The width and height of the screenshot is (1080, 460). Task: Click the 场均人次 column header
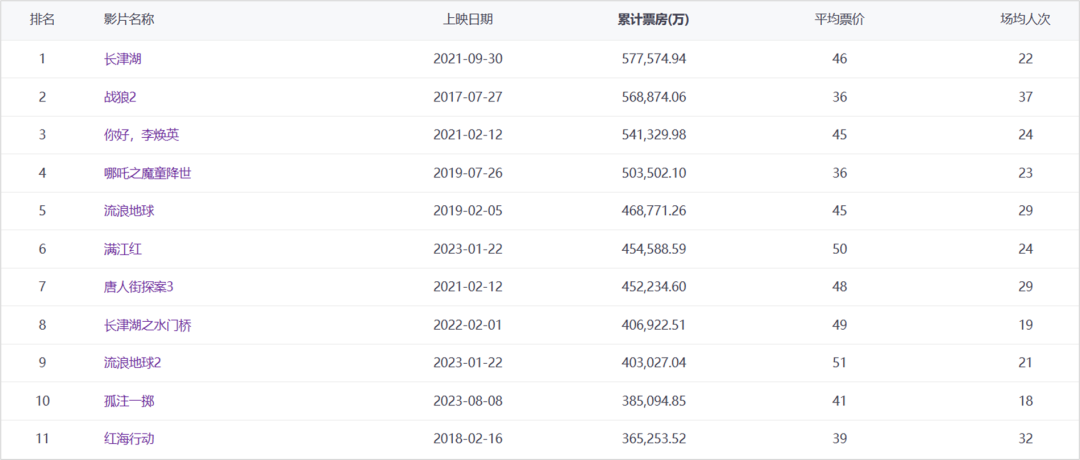(1025, 20)
